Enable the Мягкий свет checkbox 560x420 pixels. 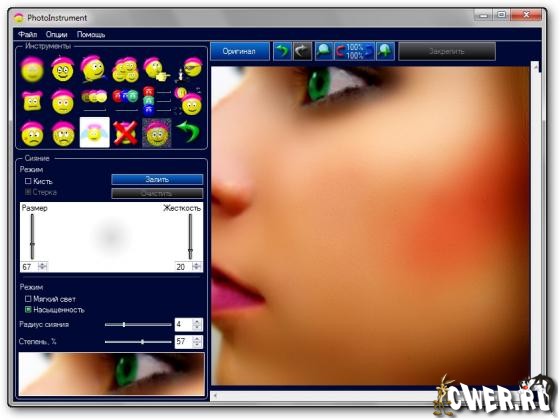coord(28,299)
